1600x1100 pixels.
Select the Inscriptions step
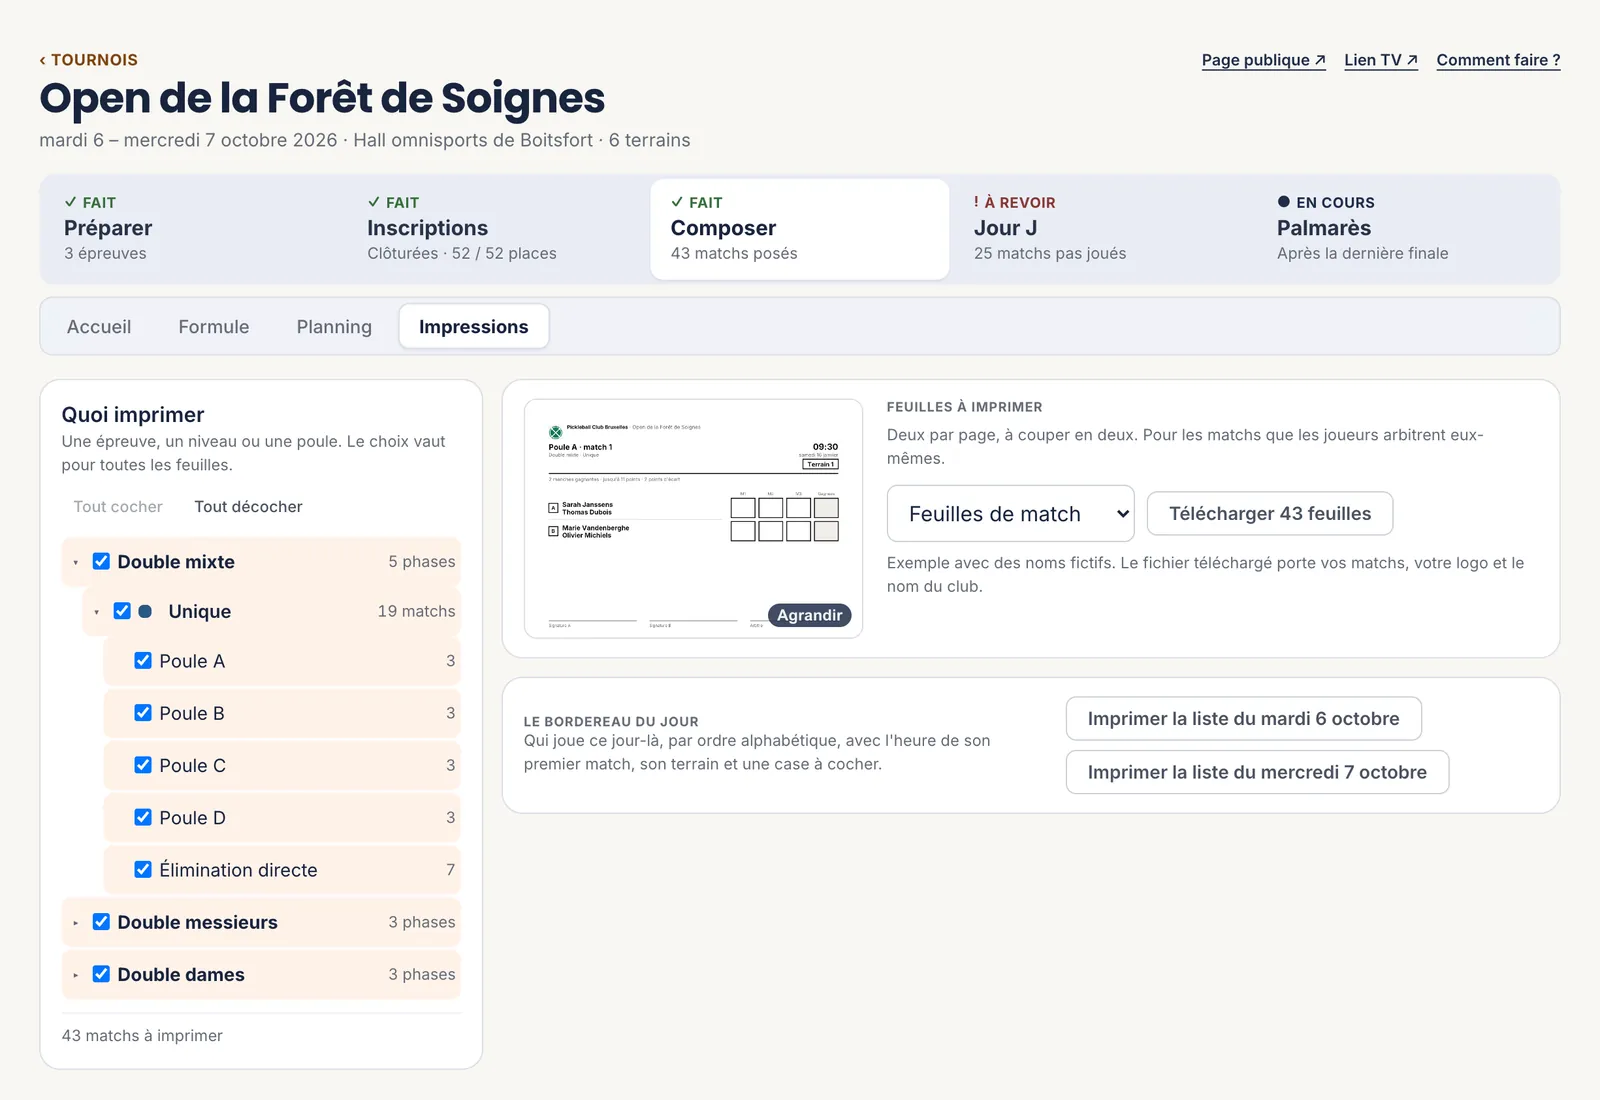click(x=496, y=229)
